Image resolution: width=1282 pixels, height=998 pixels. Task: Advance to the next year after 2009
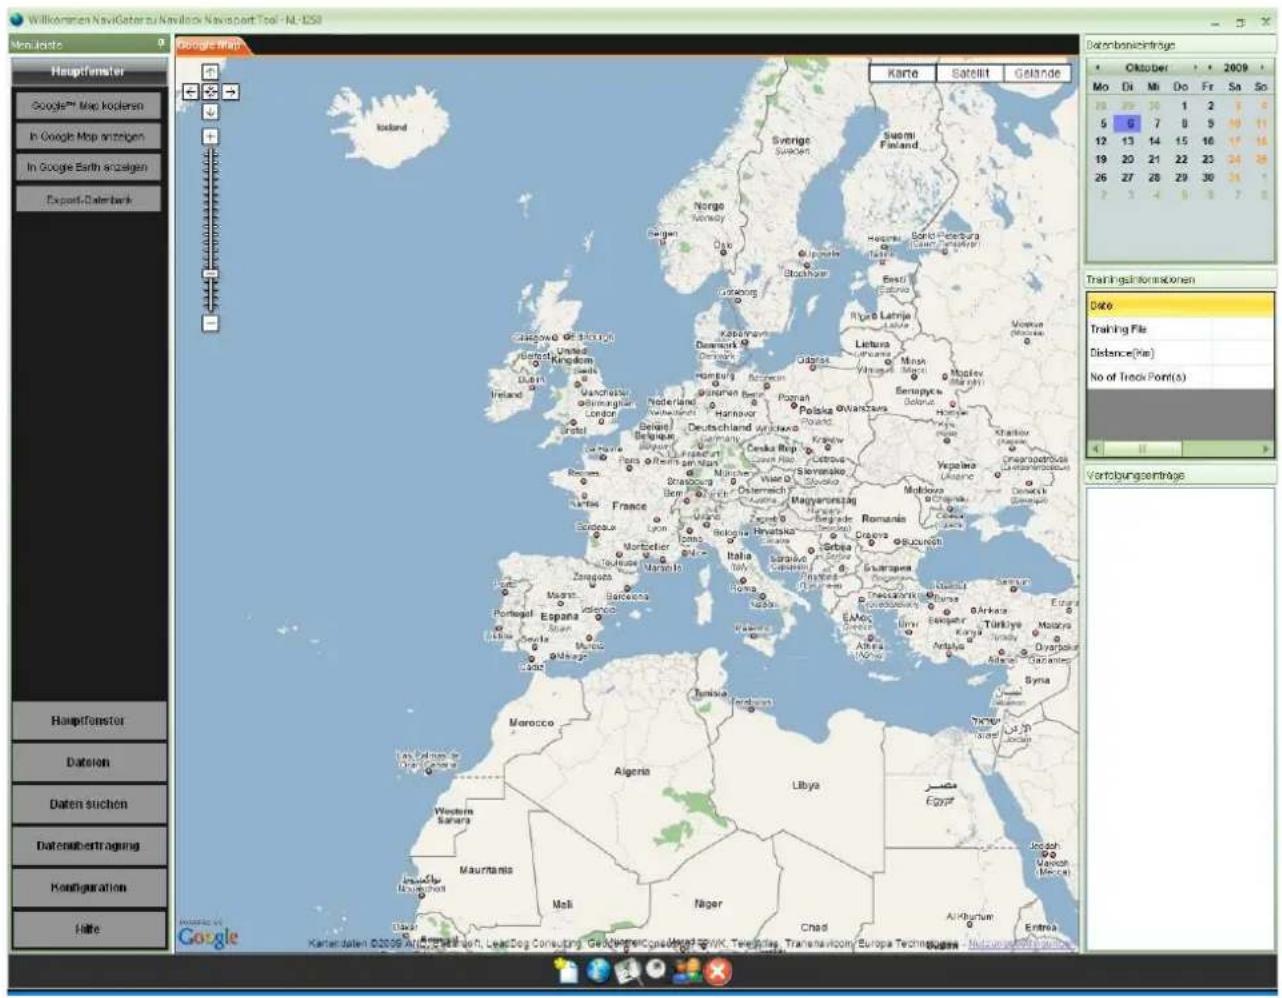click(x=1263, y=68)
